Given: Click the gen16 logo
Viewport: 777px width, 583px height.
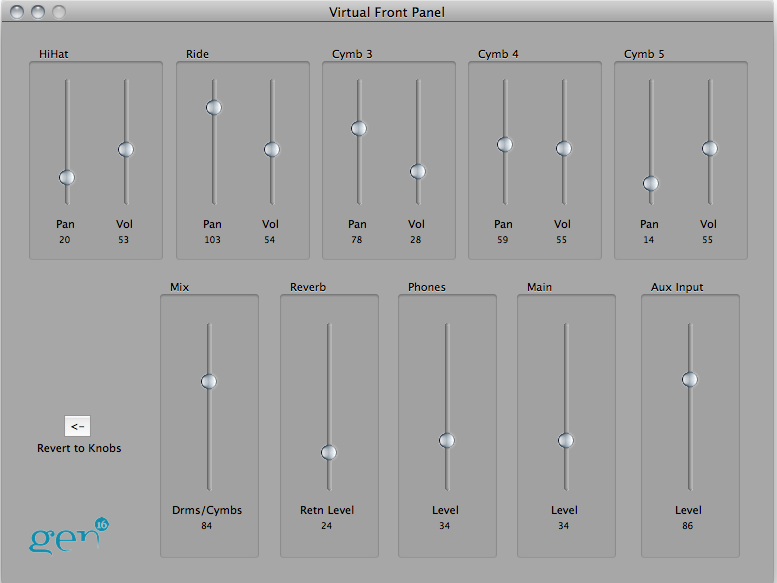Looking at the screenshot, I should (x=68, y=537).
